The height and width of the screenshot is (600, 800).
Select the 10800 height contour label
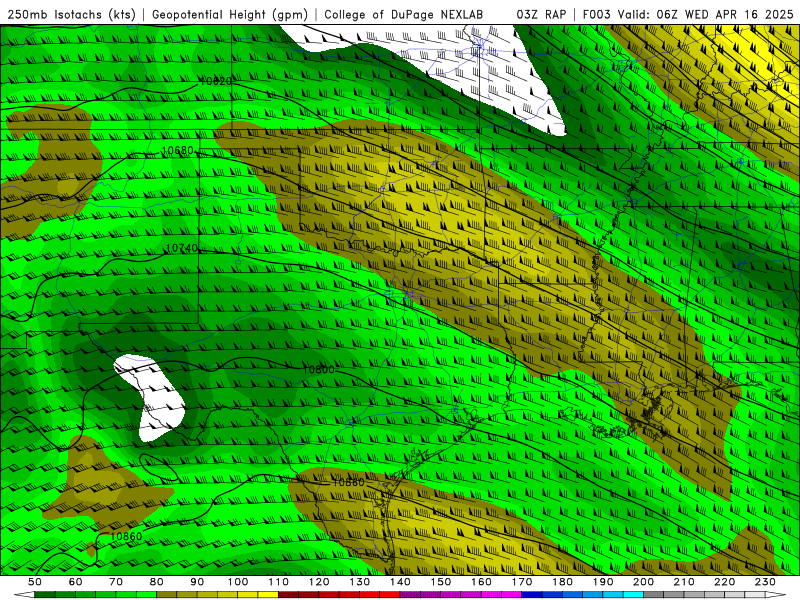tap(318, 369)
